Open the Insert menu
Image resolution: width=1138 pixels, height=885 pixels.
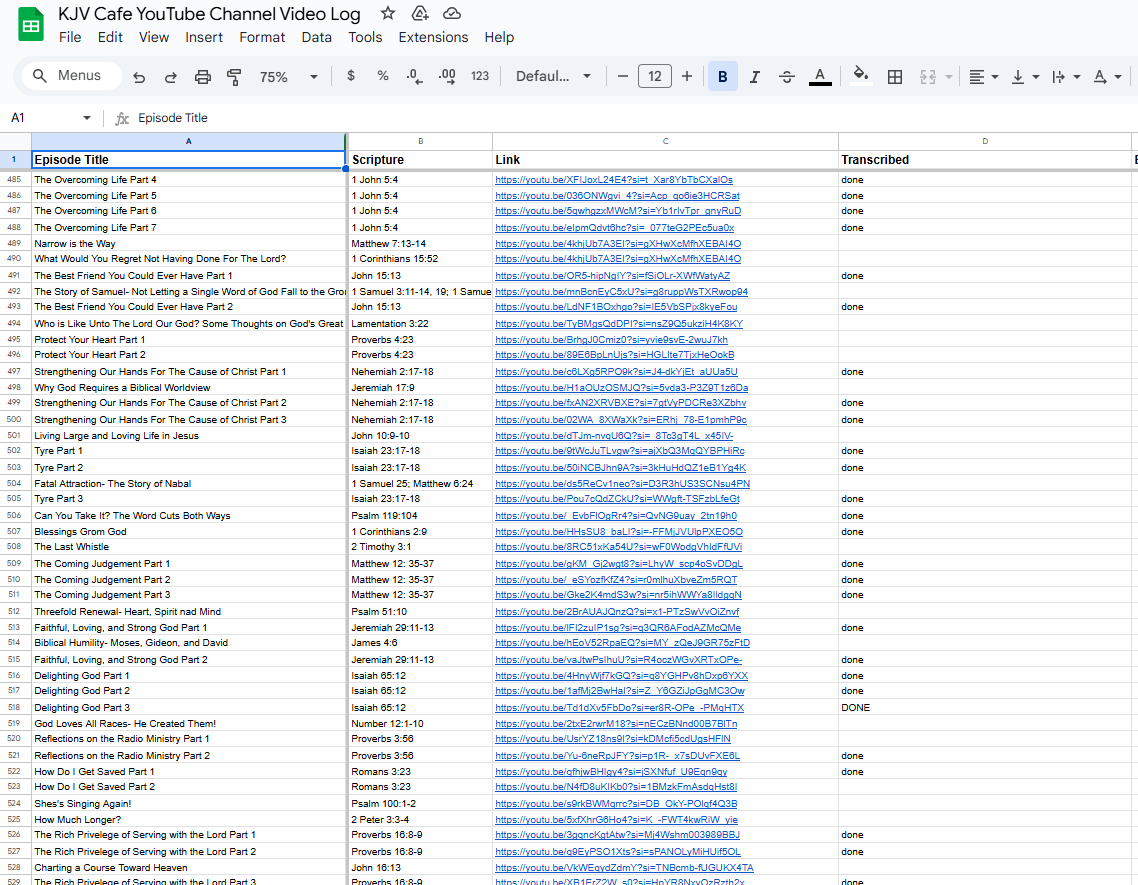click(204, 37)
